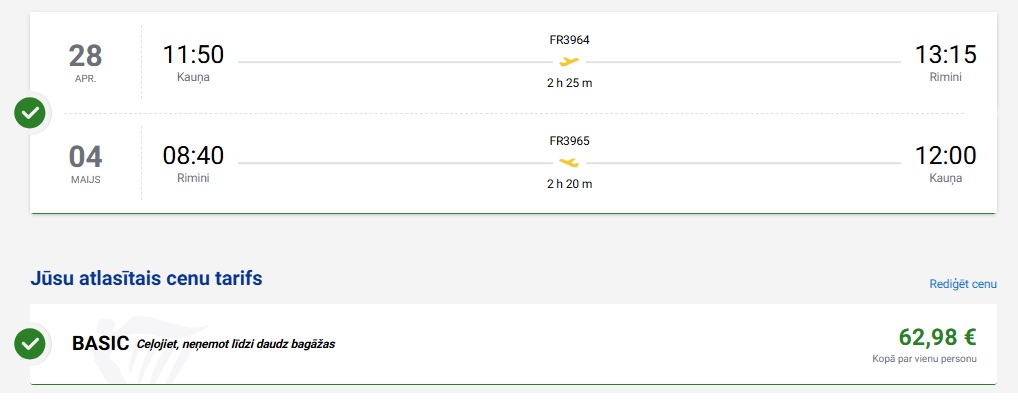The image size is (1018, 408).
Task: Click the 12:00 Kauņa arrival time
Action: pyautogui.click(x=945, y=156)
